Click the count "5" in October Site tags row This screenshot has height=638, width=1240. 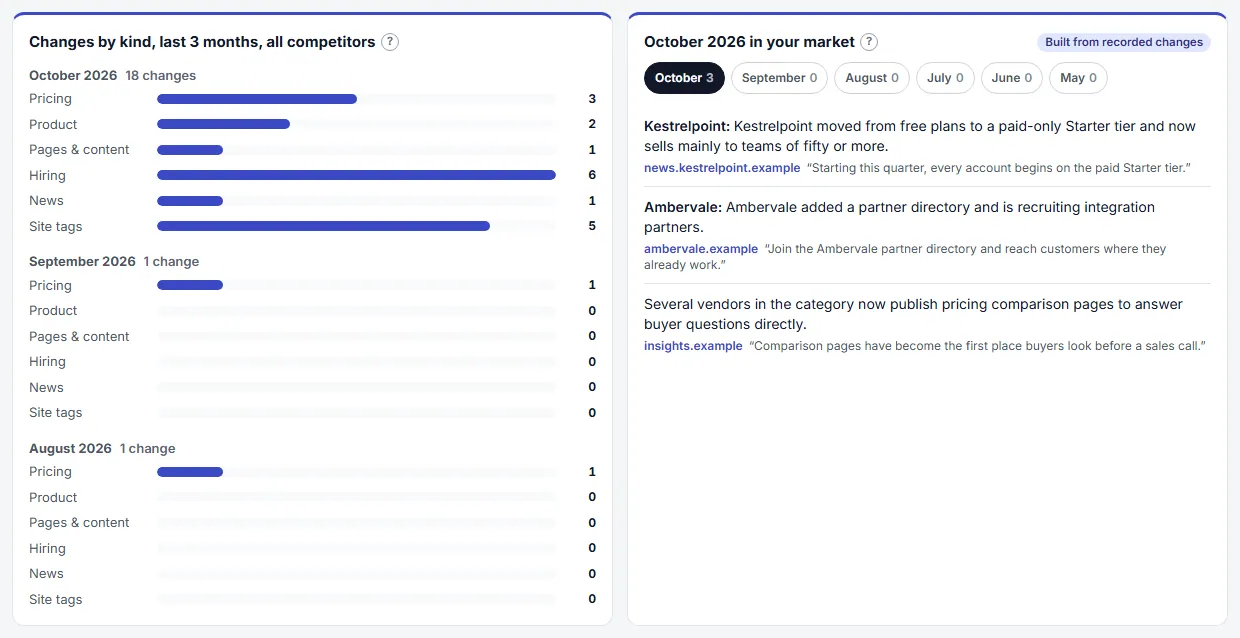[x=592, y=226]
